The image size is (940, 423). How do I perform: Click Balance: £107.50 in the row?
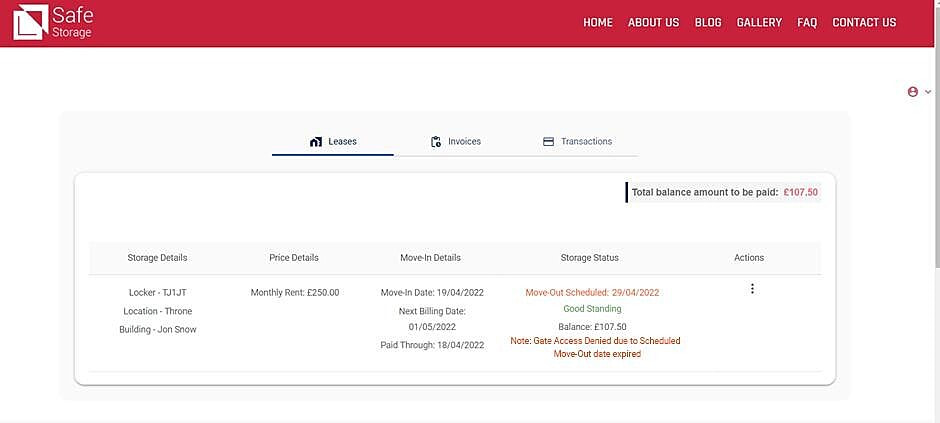click(592, 327)
